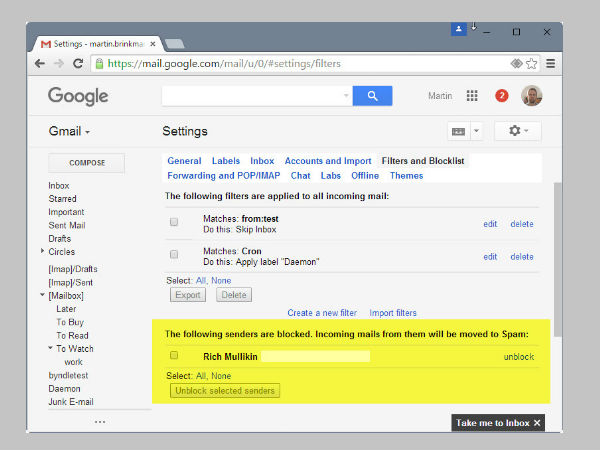The width and height of the screenshot is (600, 450).
Task: Open Accounts and Import tab
Action: (328, 161)
